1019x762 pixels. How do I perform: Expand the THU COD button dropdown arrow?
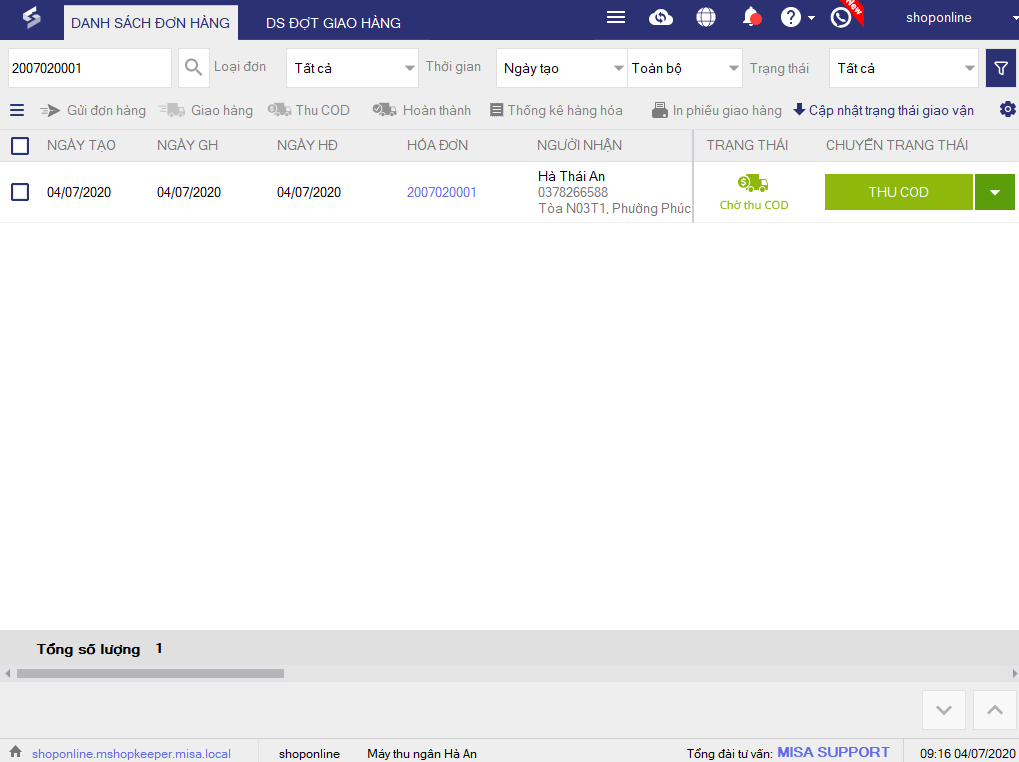coord(994,192)
